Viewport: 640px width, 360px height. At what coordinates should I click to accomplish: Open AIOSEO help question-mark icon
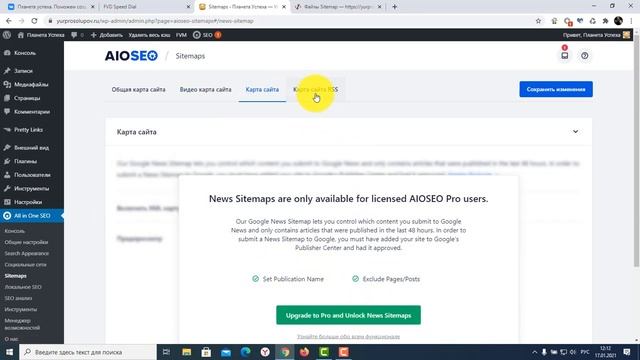[x=584, y=56]
